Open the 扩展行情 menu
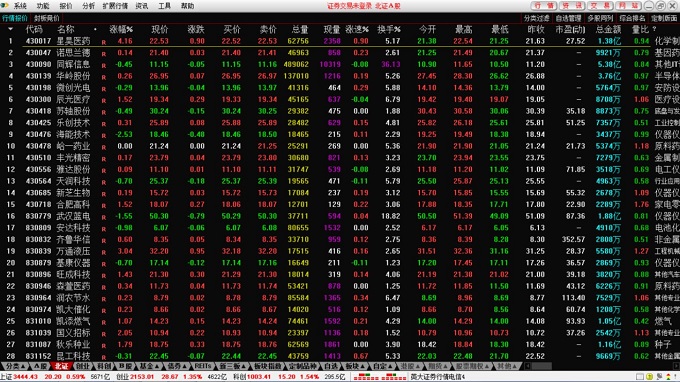680x382 pixels. coord(115,6)
